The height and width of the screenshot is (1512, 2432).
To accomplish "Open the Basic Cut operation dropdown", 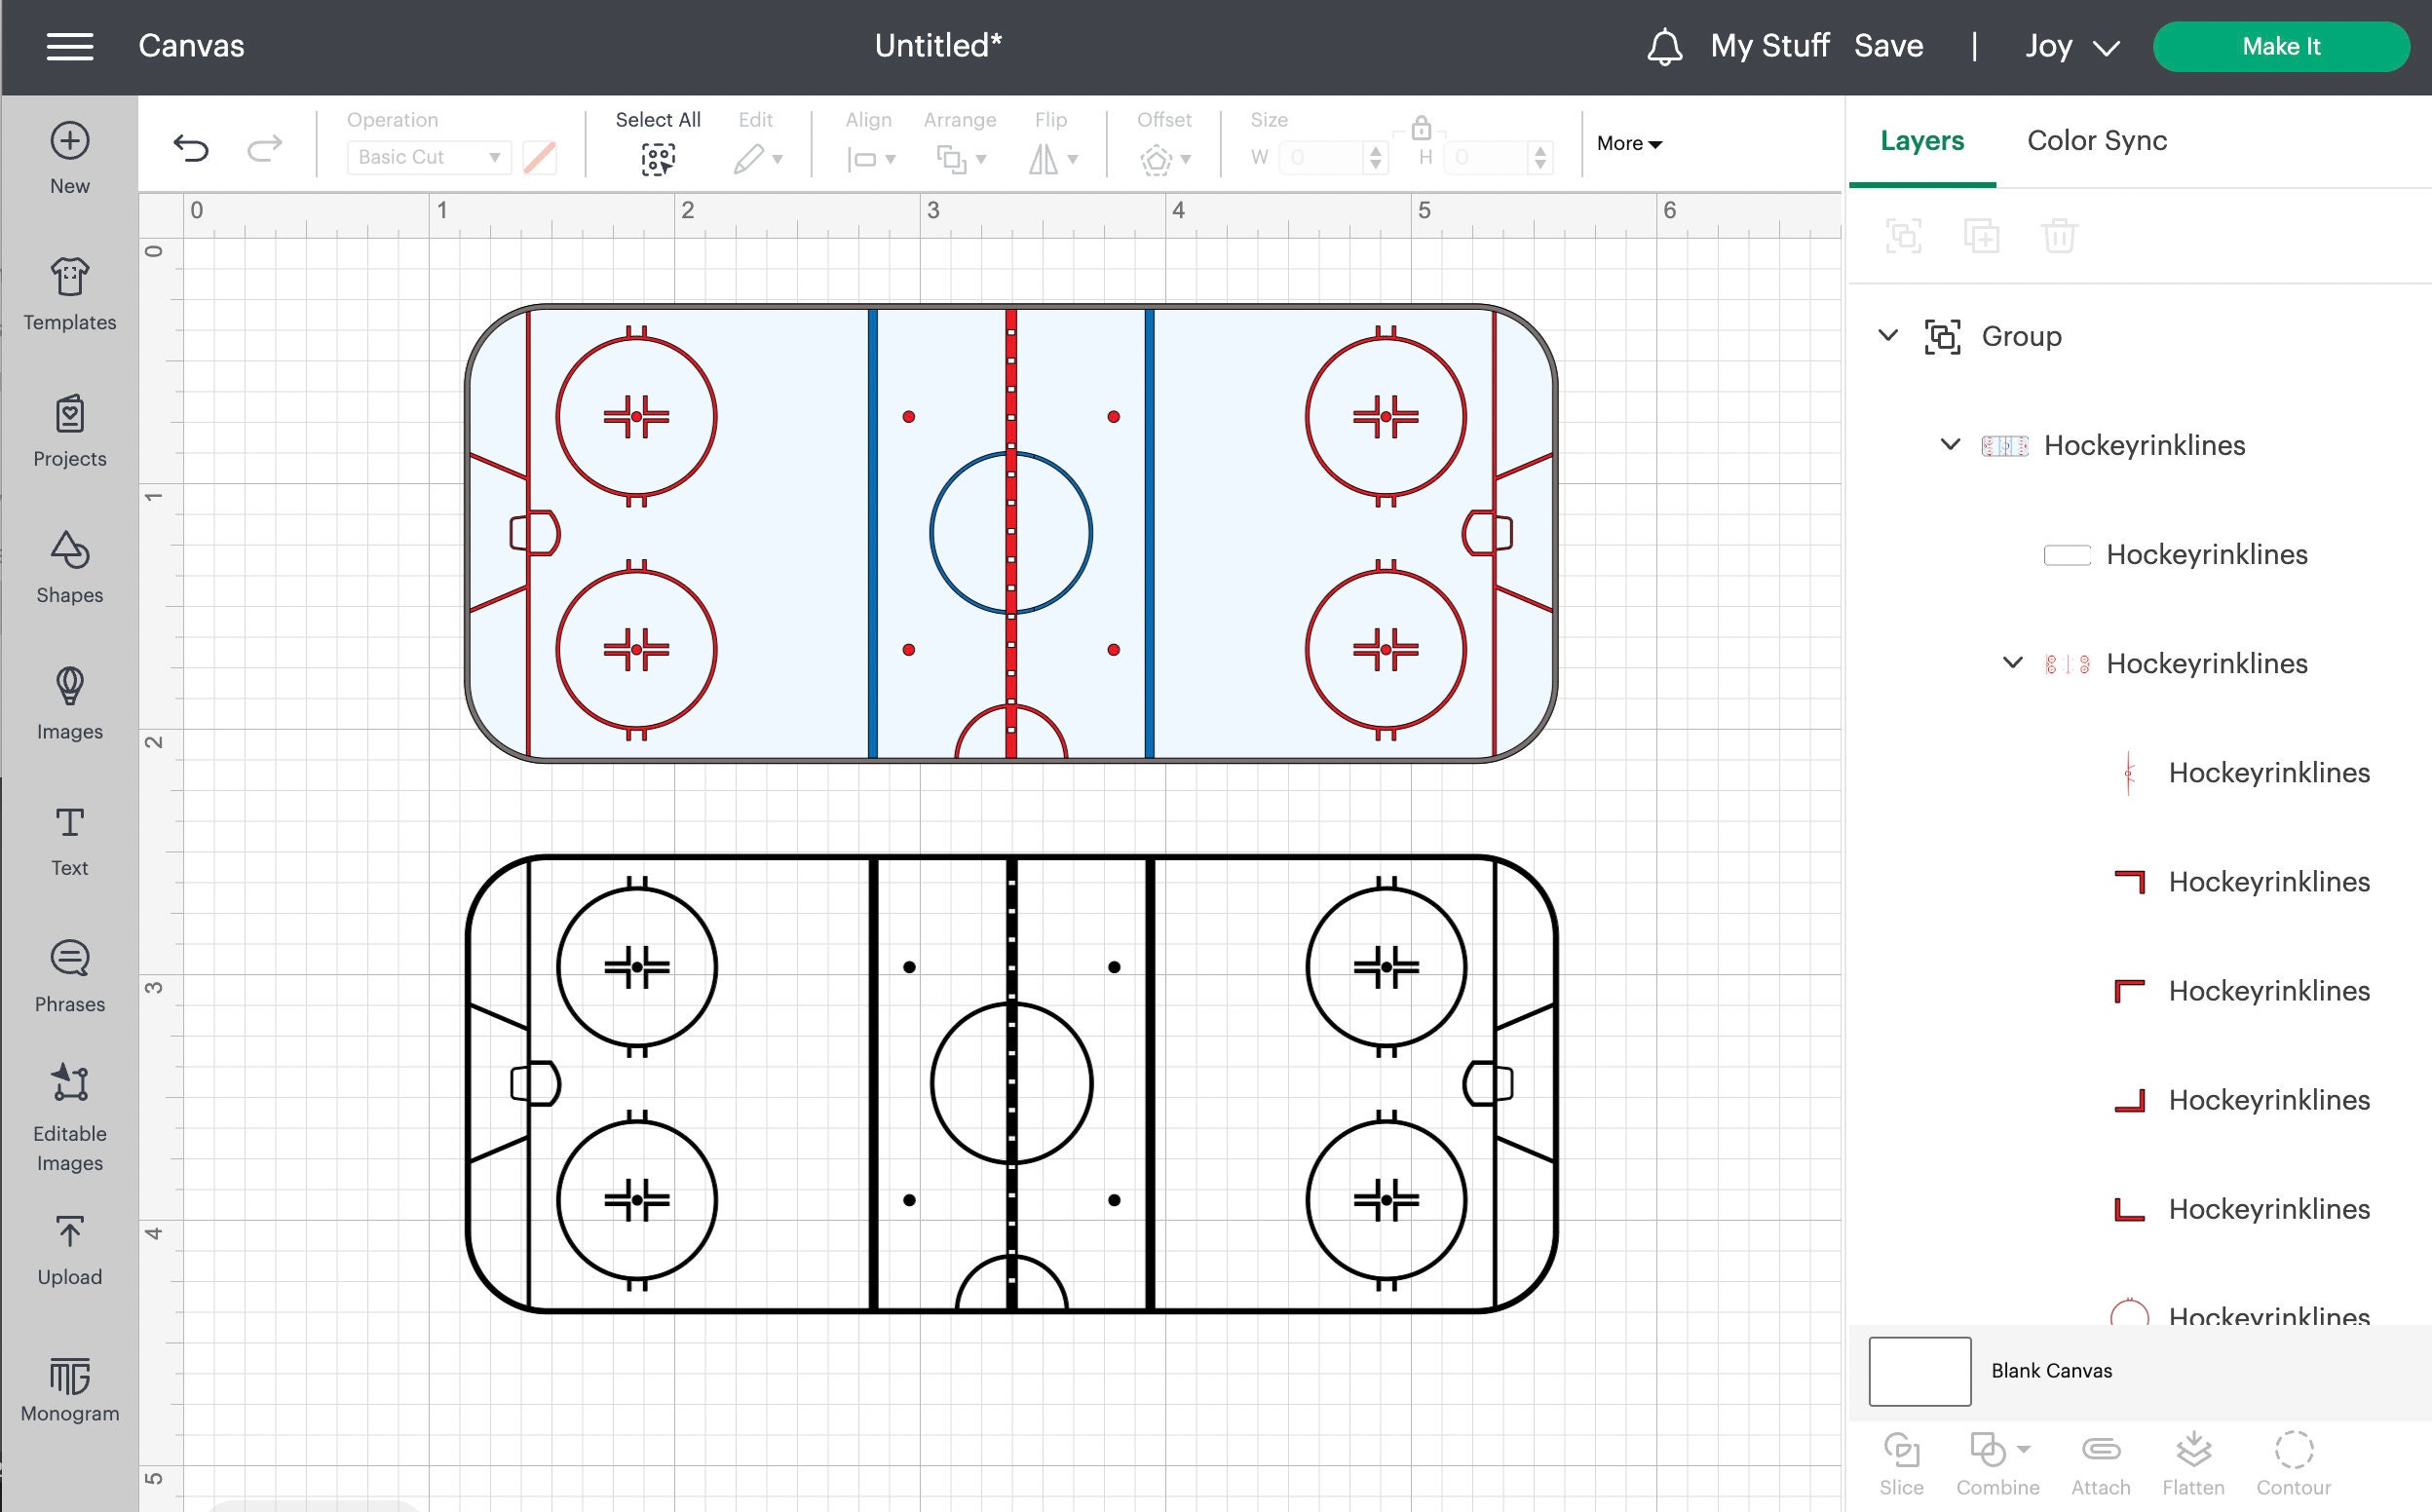I will (427, 157).
